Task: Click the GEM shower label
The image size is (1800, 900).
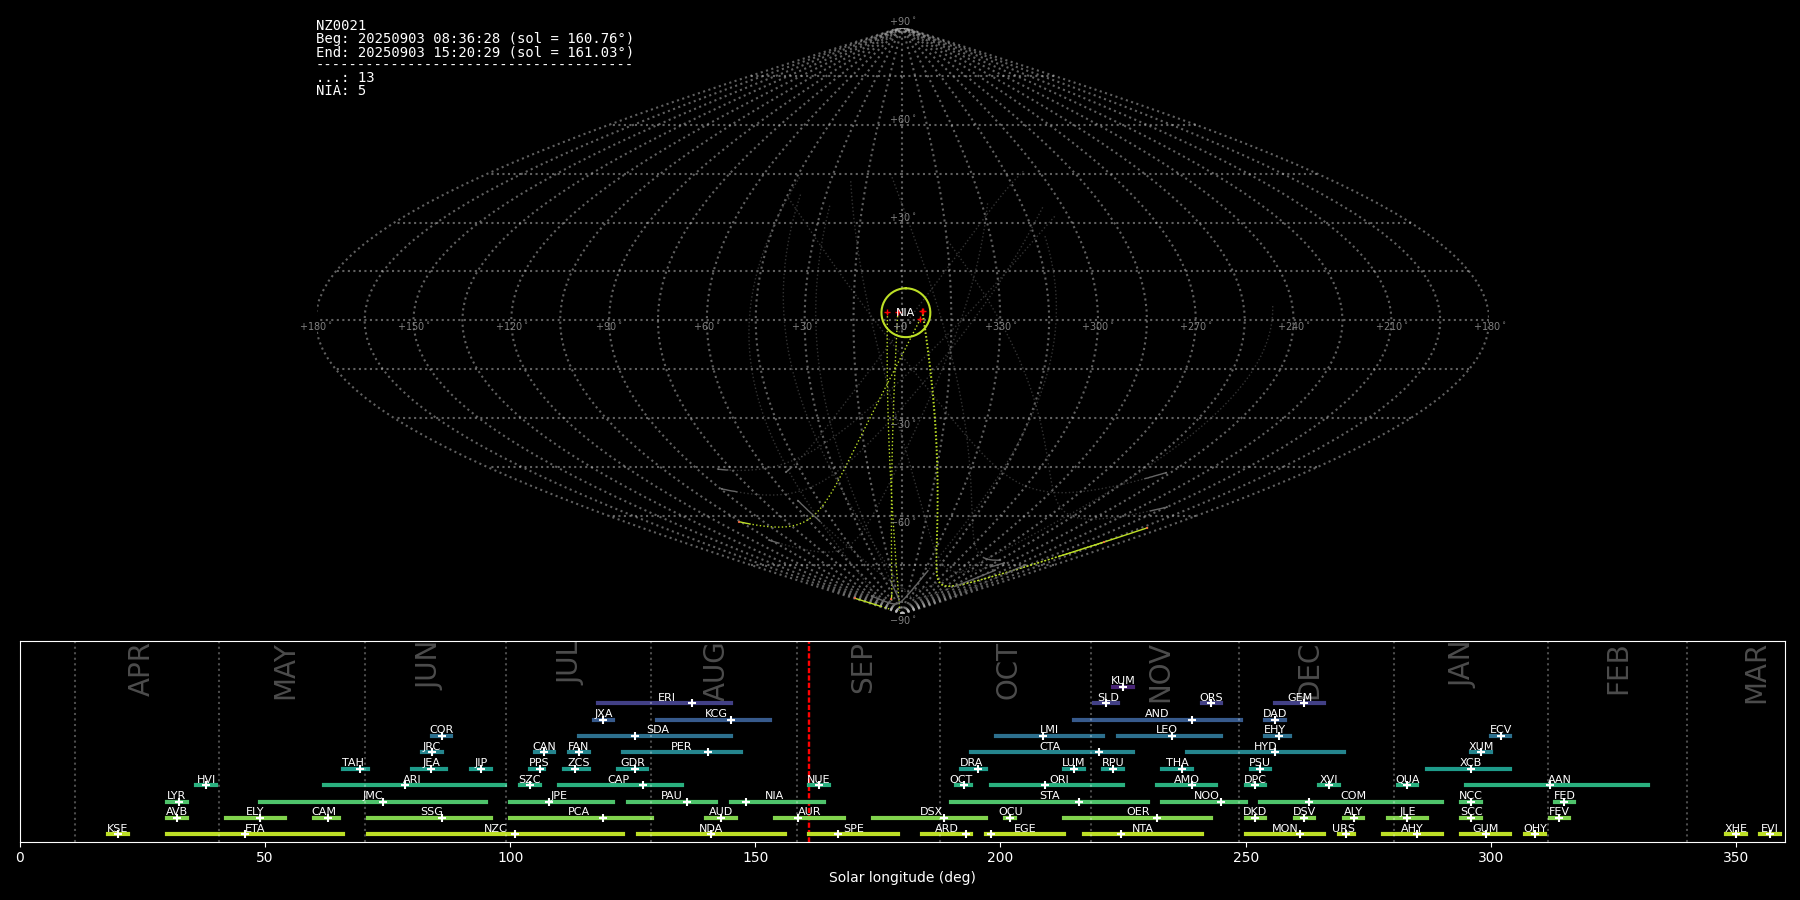Action: (1300, 698)
